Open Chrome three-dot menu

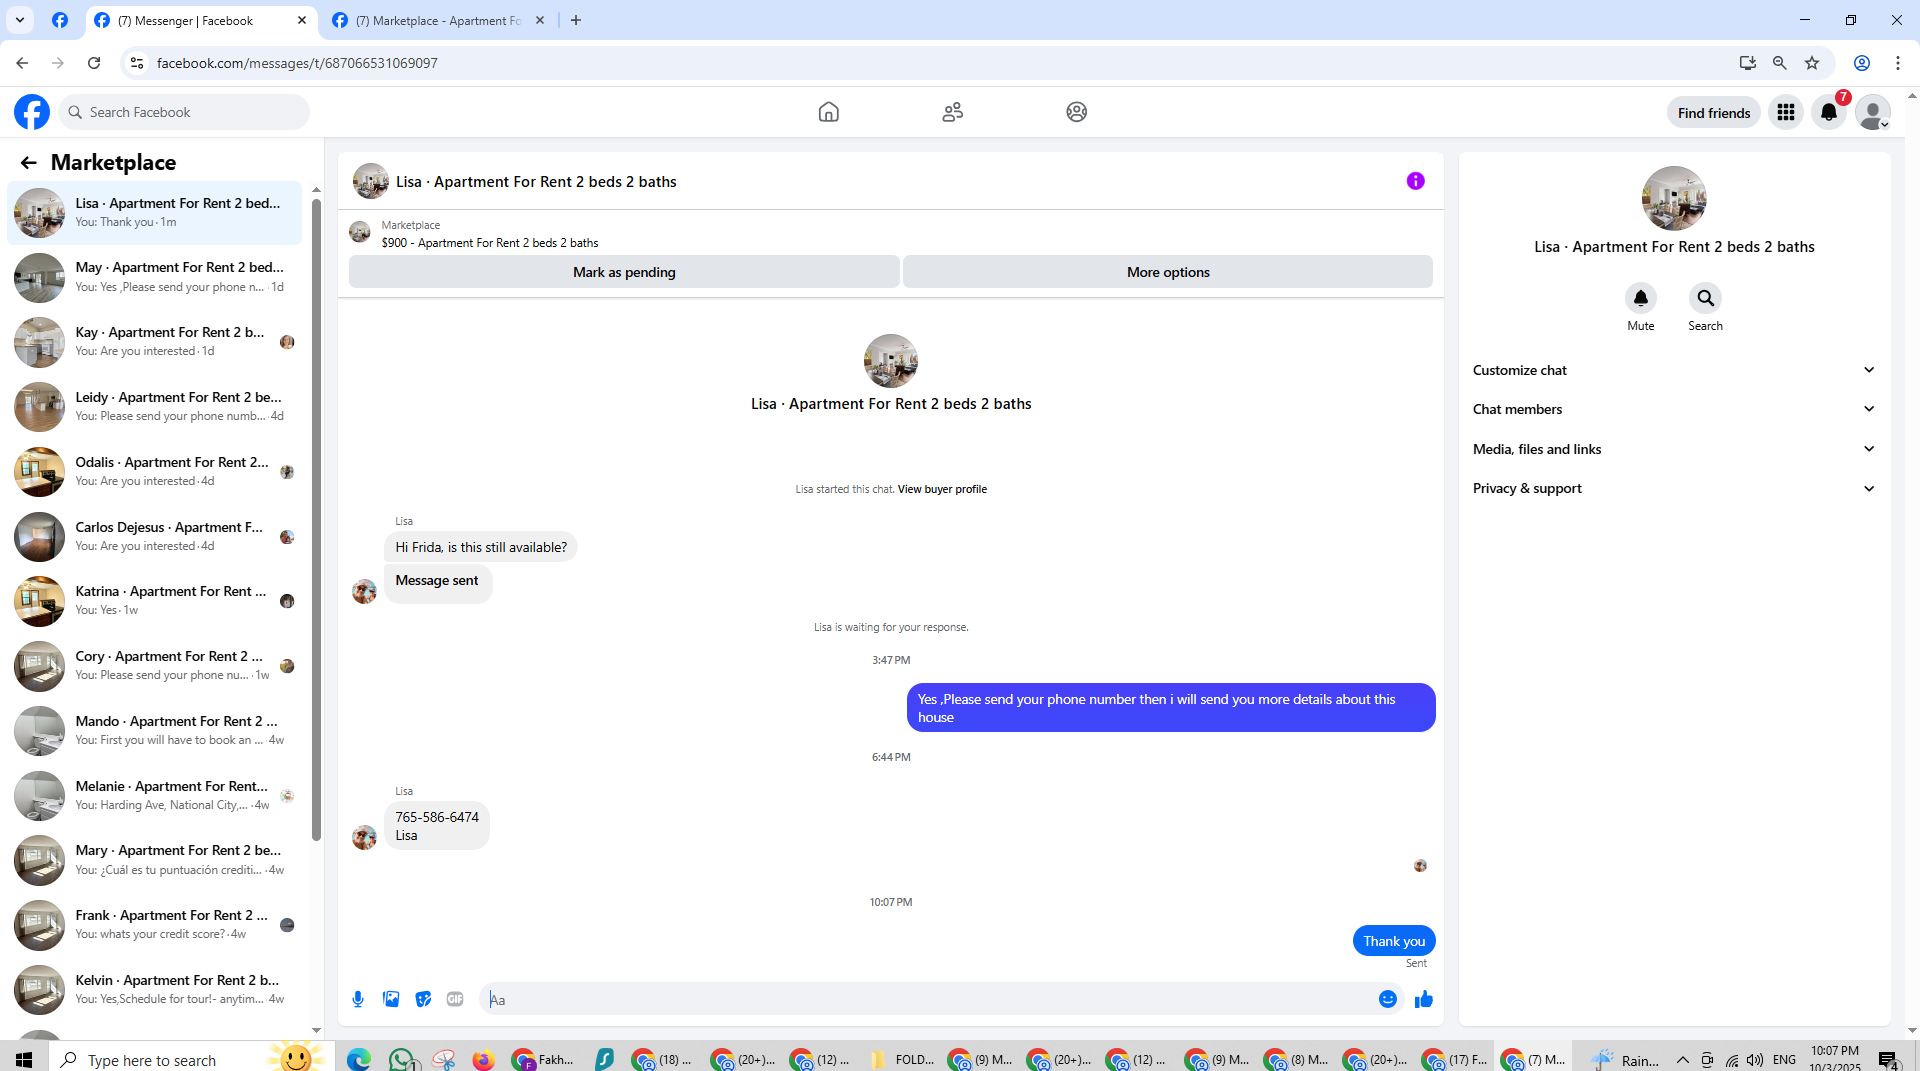1898,63
